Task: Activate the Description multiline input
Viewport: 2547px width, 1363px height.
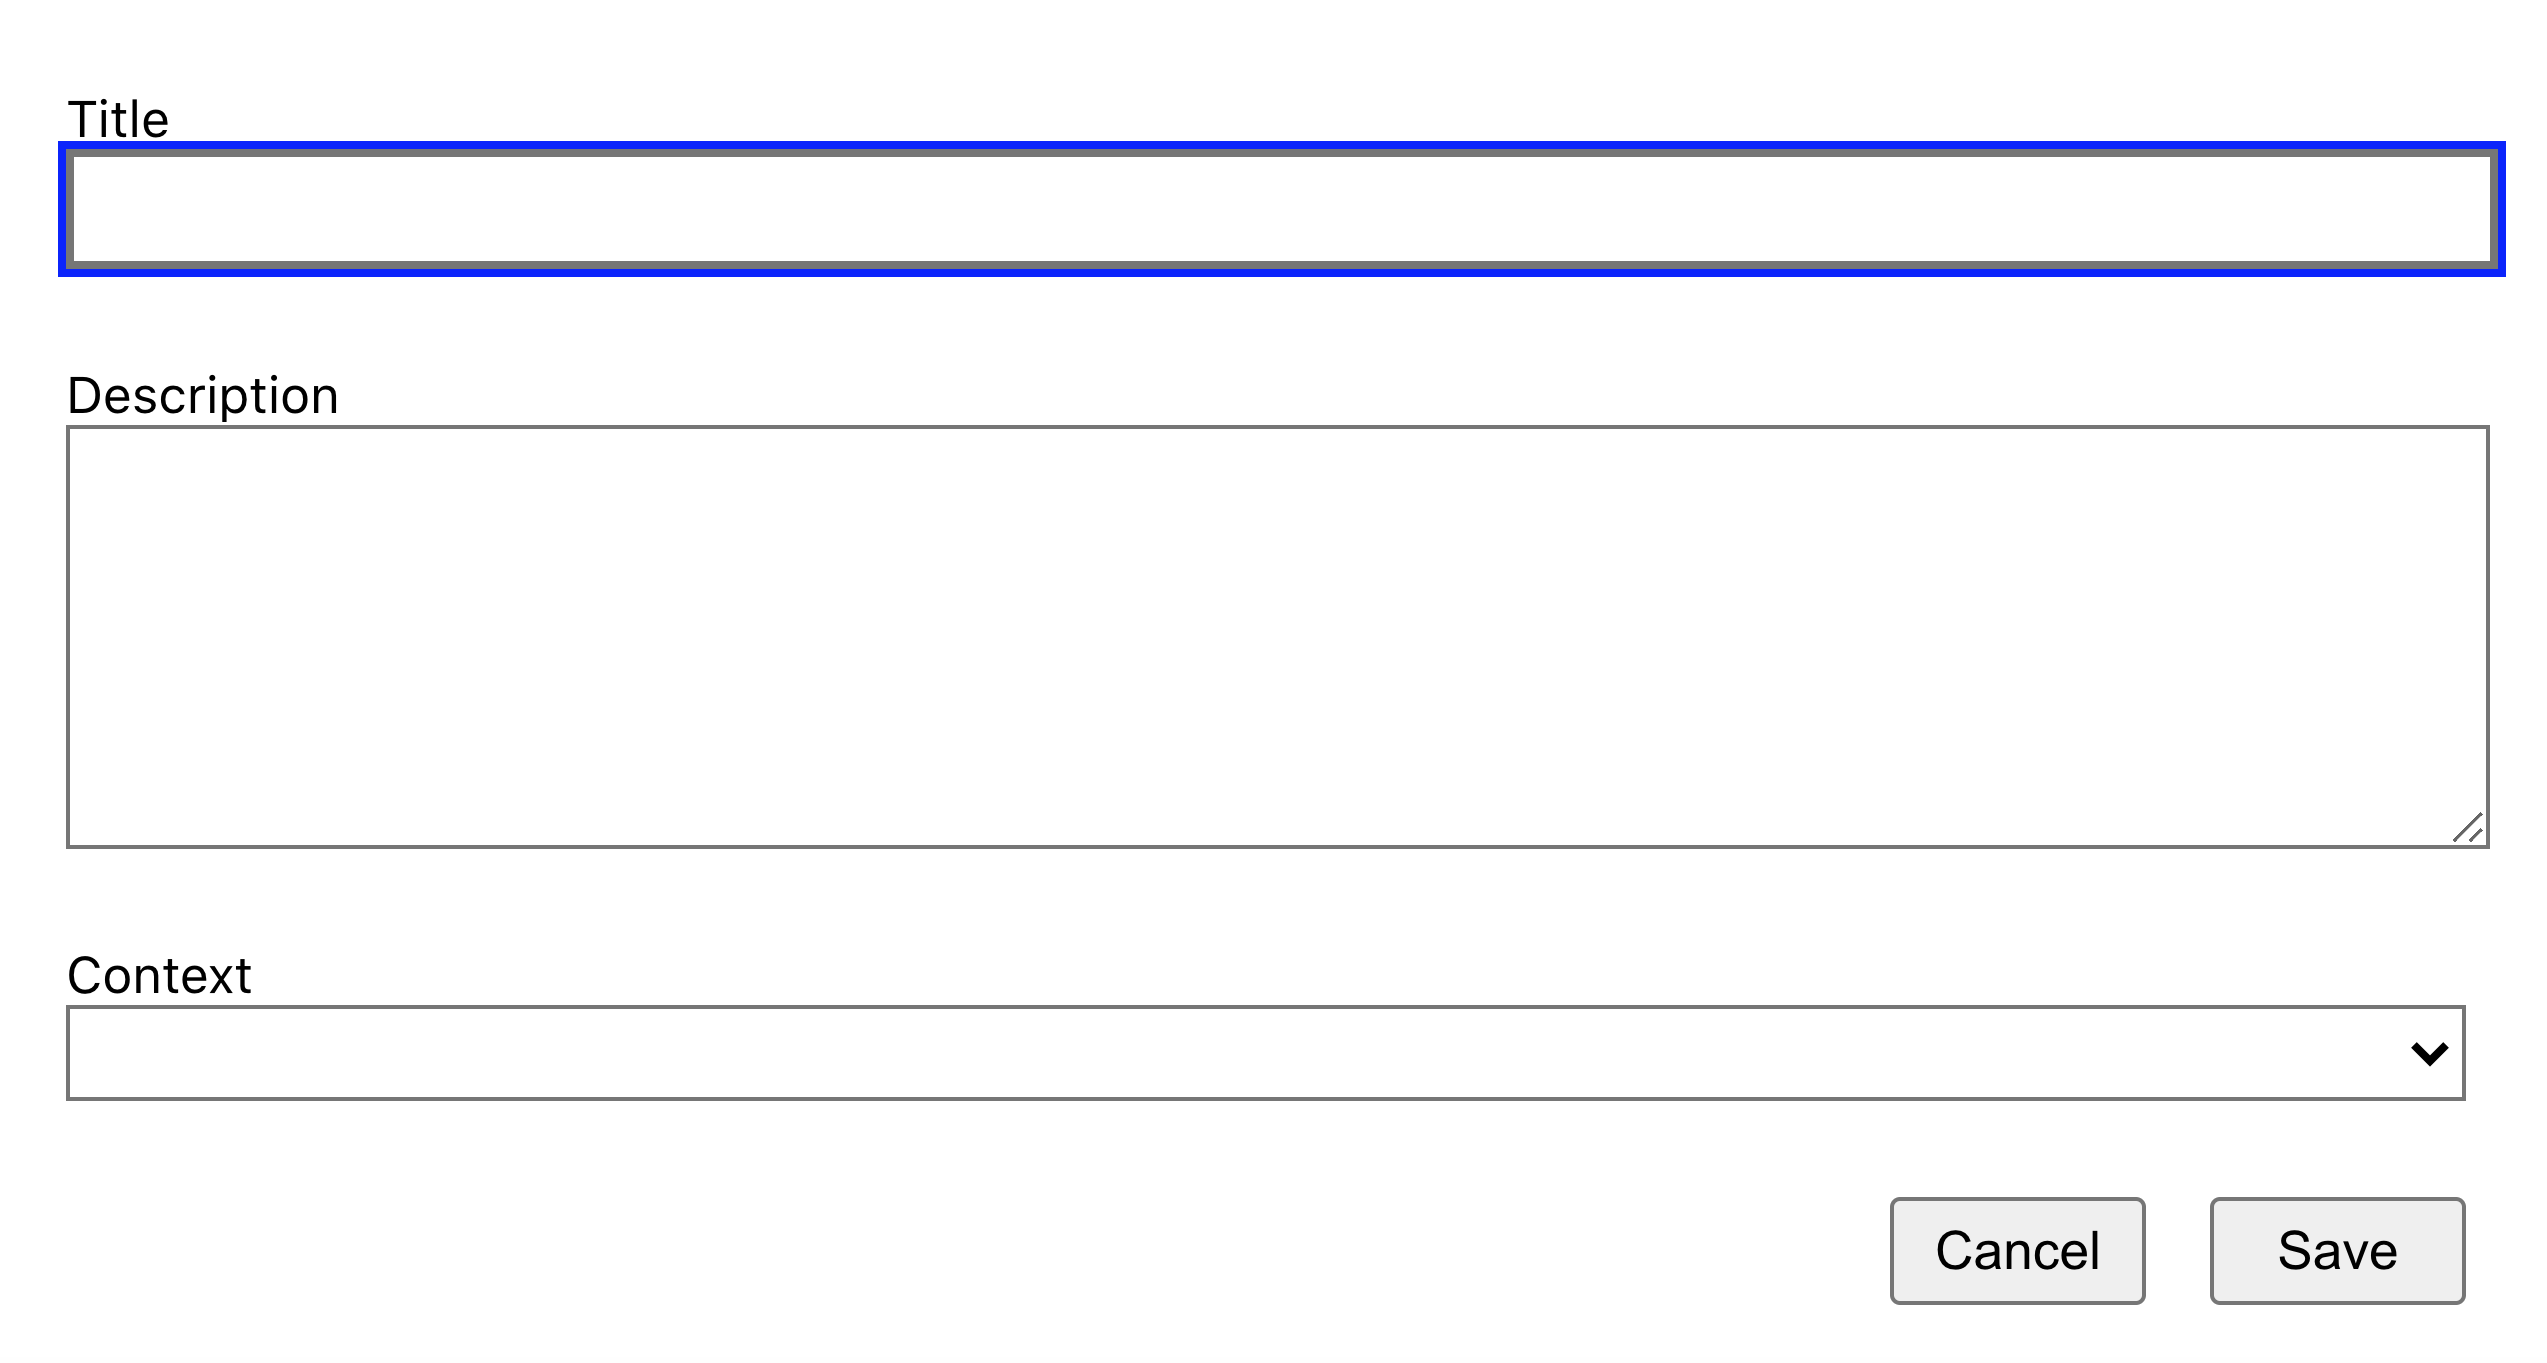Action: [x=1277, y=637]
